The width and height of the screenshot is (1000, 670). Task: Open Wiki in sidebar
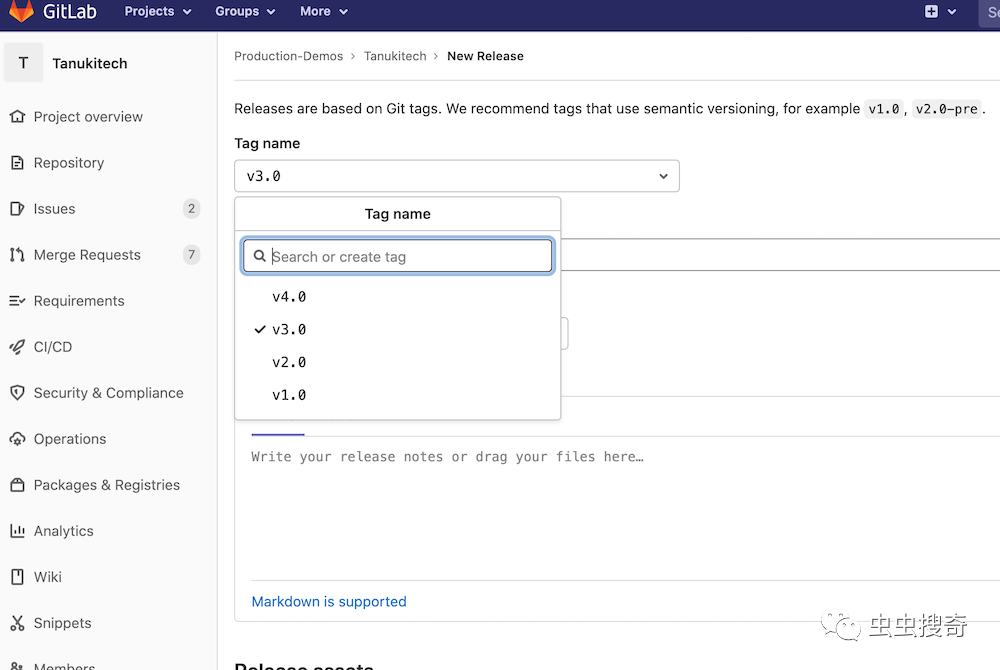[x=48, y=577]
